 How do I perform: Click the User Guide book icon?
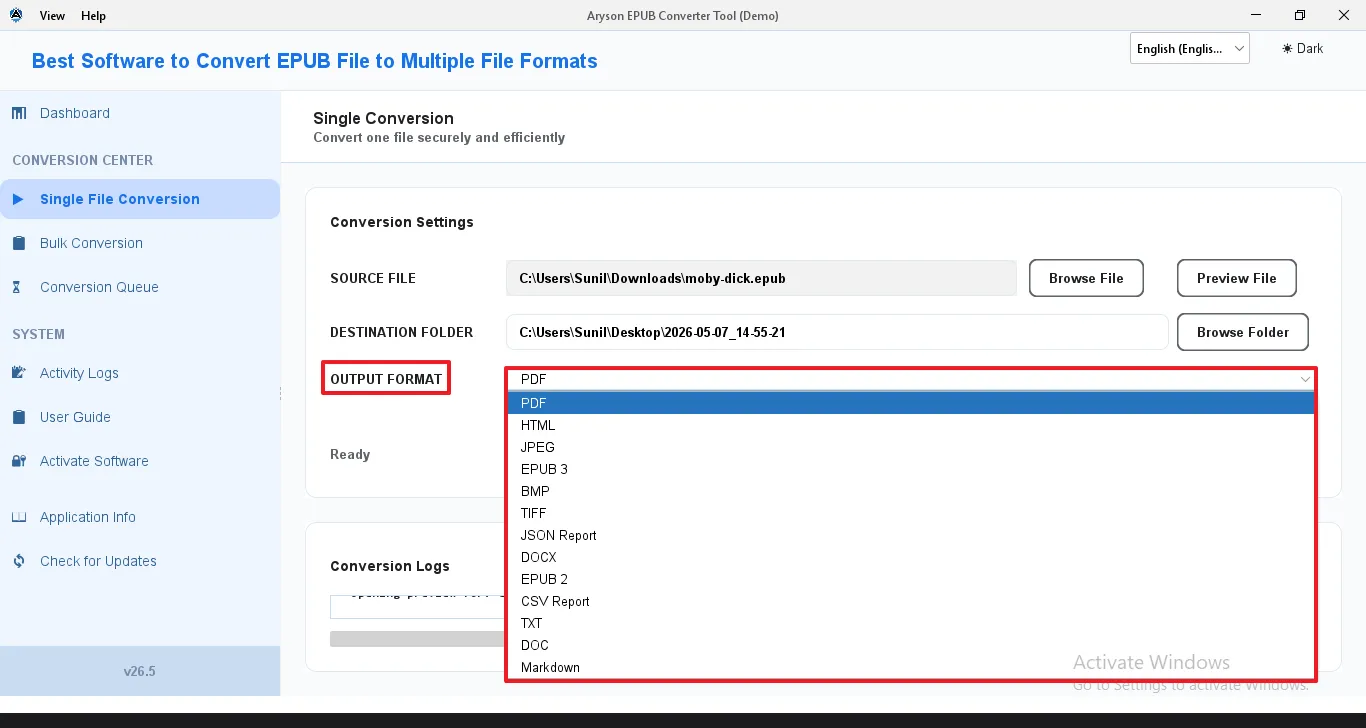click(x=19, y=417)
